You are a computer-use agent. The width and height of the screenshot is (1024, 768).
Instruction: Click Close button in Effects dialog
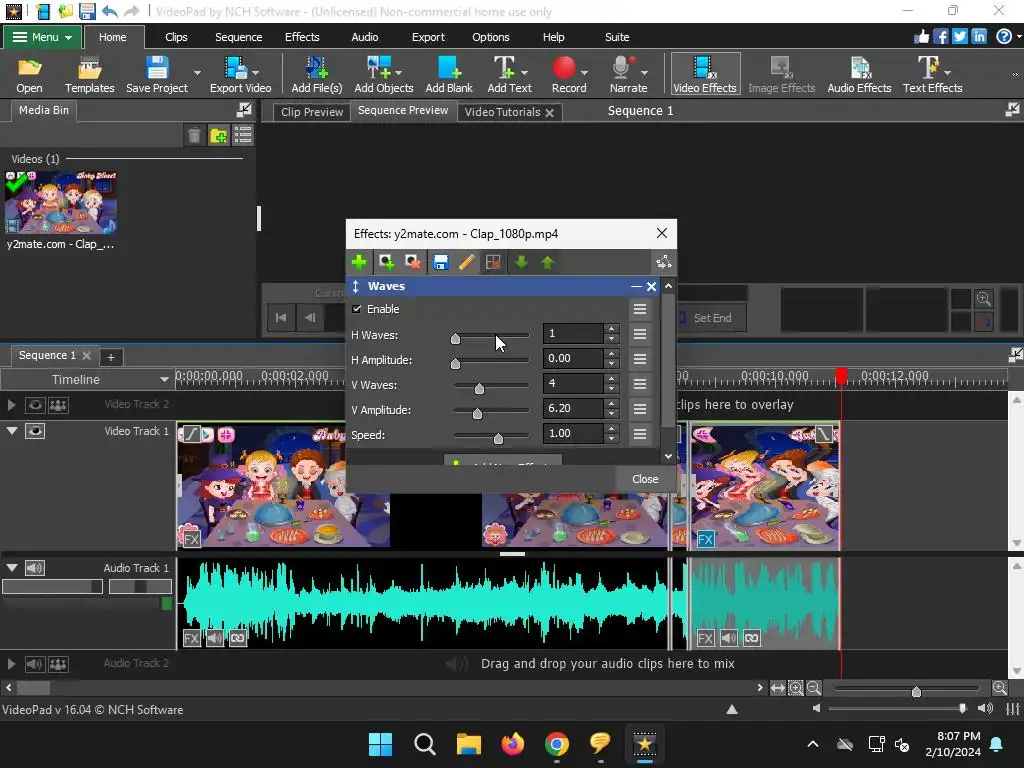coord(645,479)
